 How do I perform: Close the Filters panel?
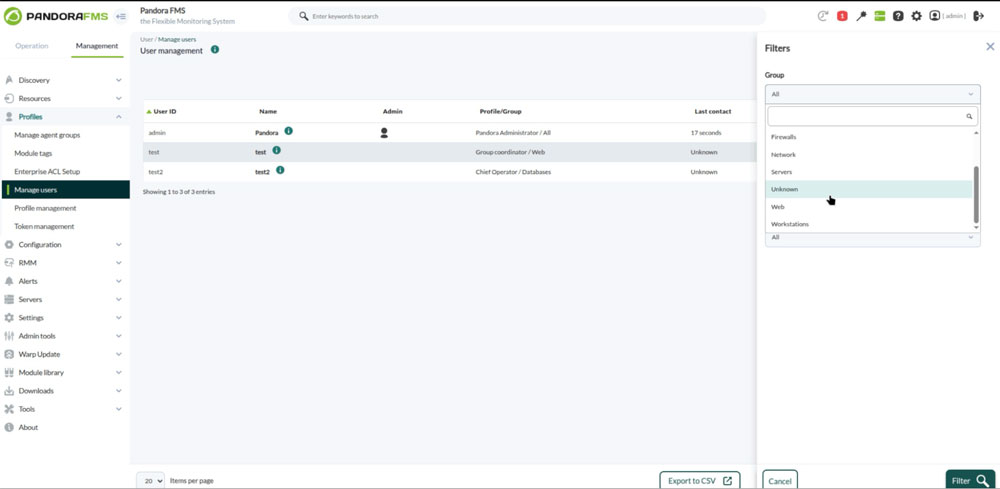click(990, 47)
